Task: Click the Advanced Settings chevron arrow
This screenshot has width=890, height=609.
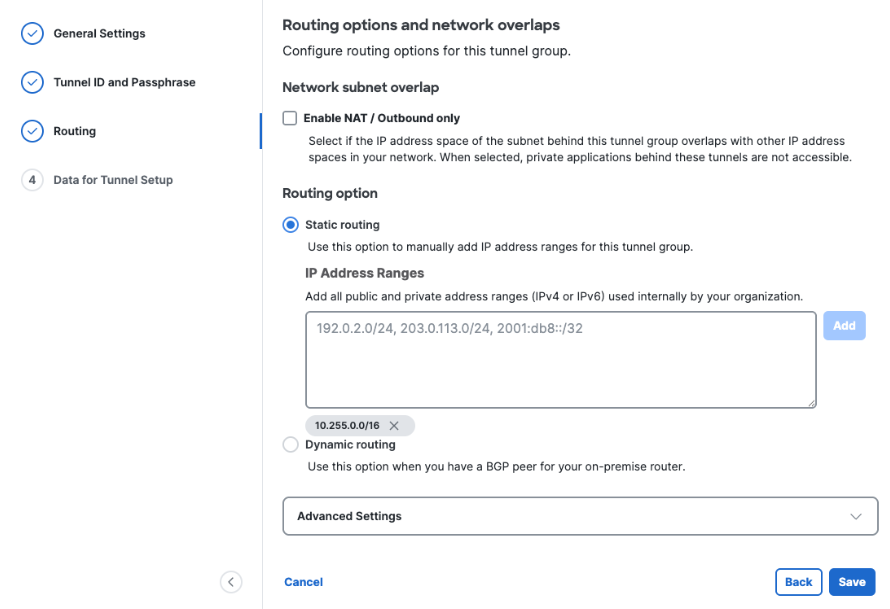Action: pyautogui.click(x=856, y=516)
